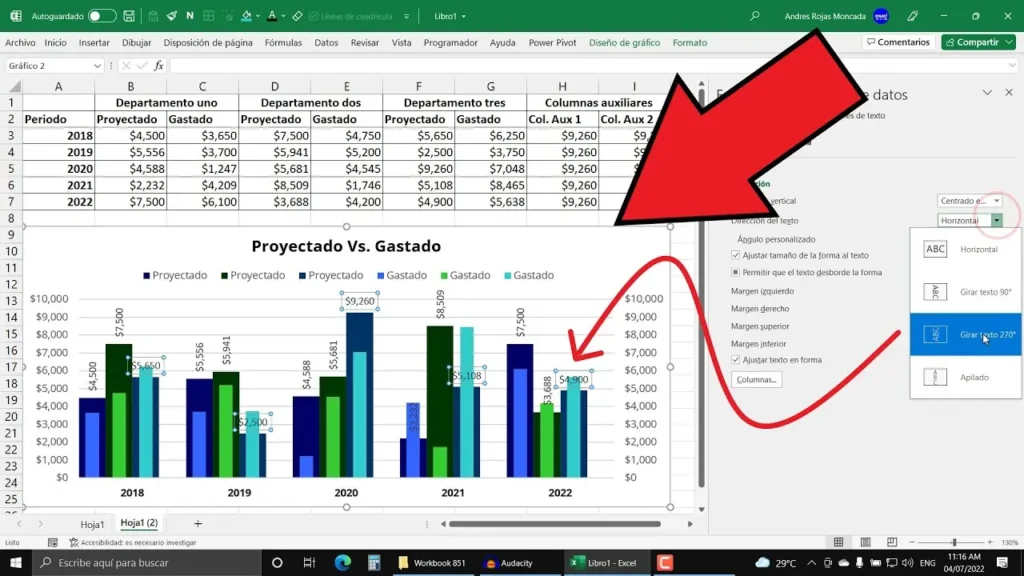Select the Girar texto 90° option icon
The height and width of the screenshot is (576, 1024).
point(935,292)
